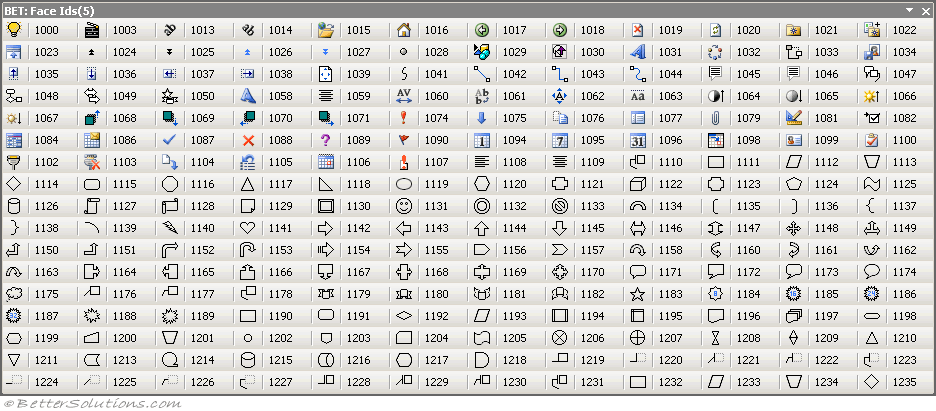Viewport: 936px width, 411px height.
Task: Click the four-way arrow shape 1148
Action: [x=793, y=228]
